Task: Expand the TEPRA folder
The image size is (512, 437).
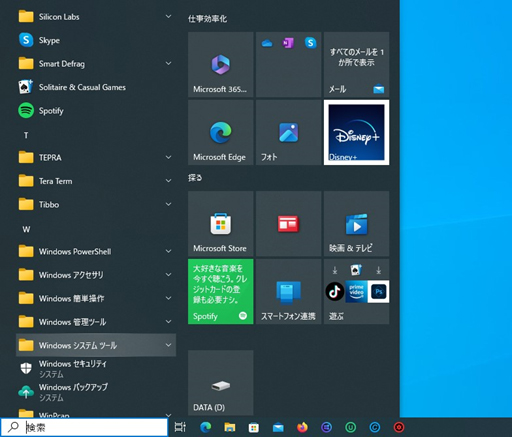Action: click(x=169, y=157)
